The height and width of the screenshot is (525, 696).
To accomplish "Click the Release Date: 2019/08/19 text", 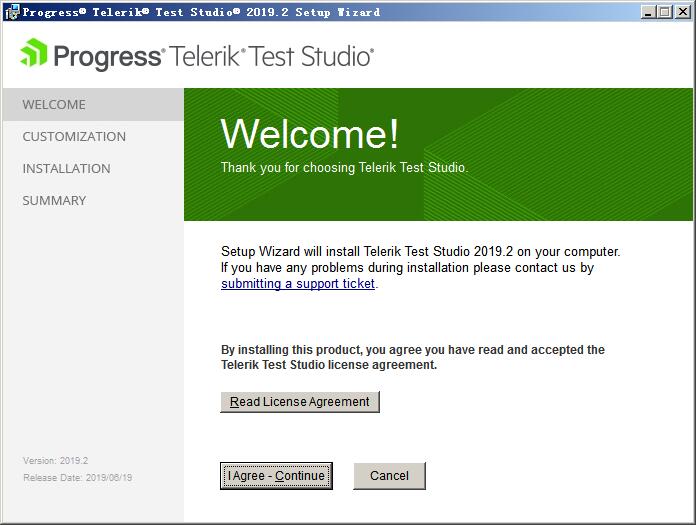I will (78, 478).
